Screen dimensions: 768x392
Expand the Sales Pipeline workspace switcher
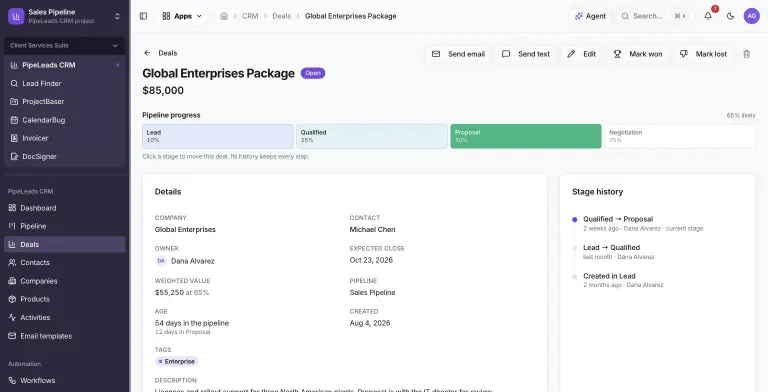click(65, 16)
